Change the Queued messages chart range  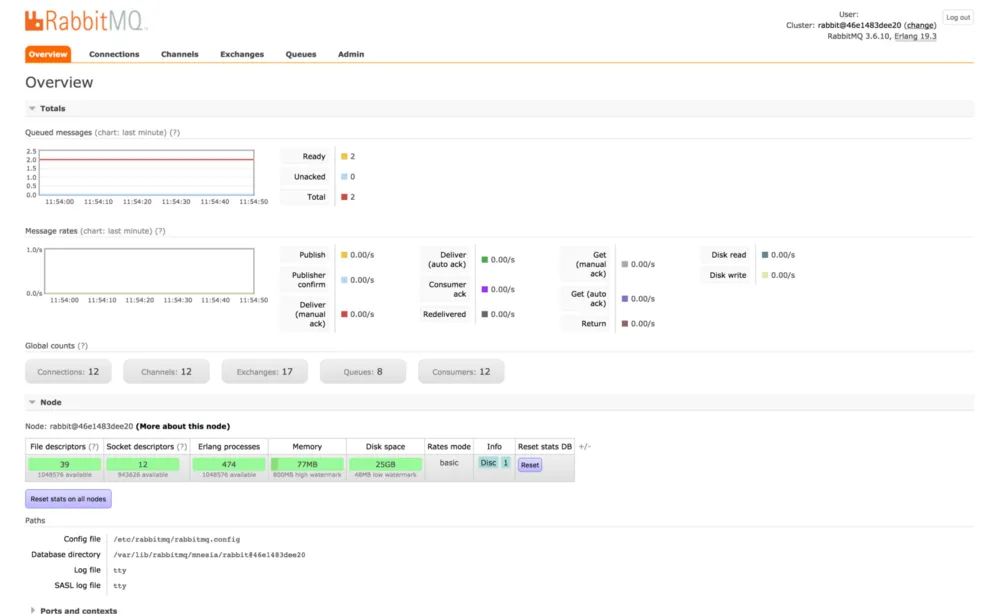tap(130, 133)
